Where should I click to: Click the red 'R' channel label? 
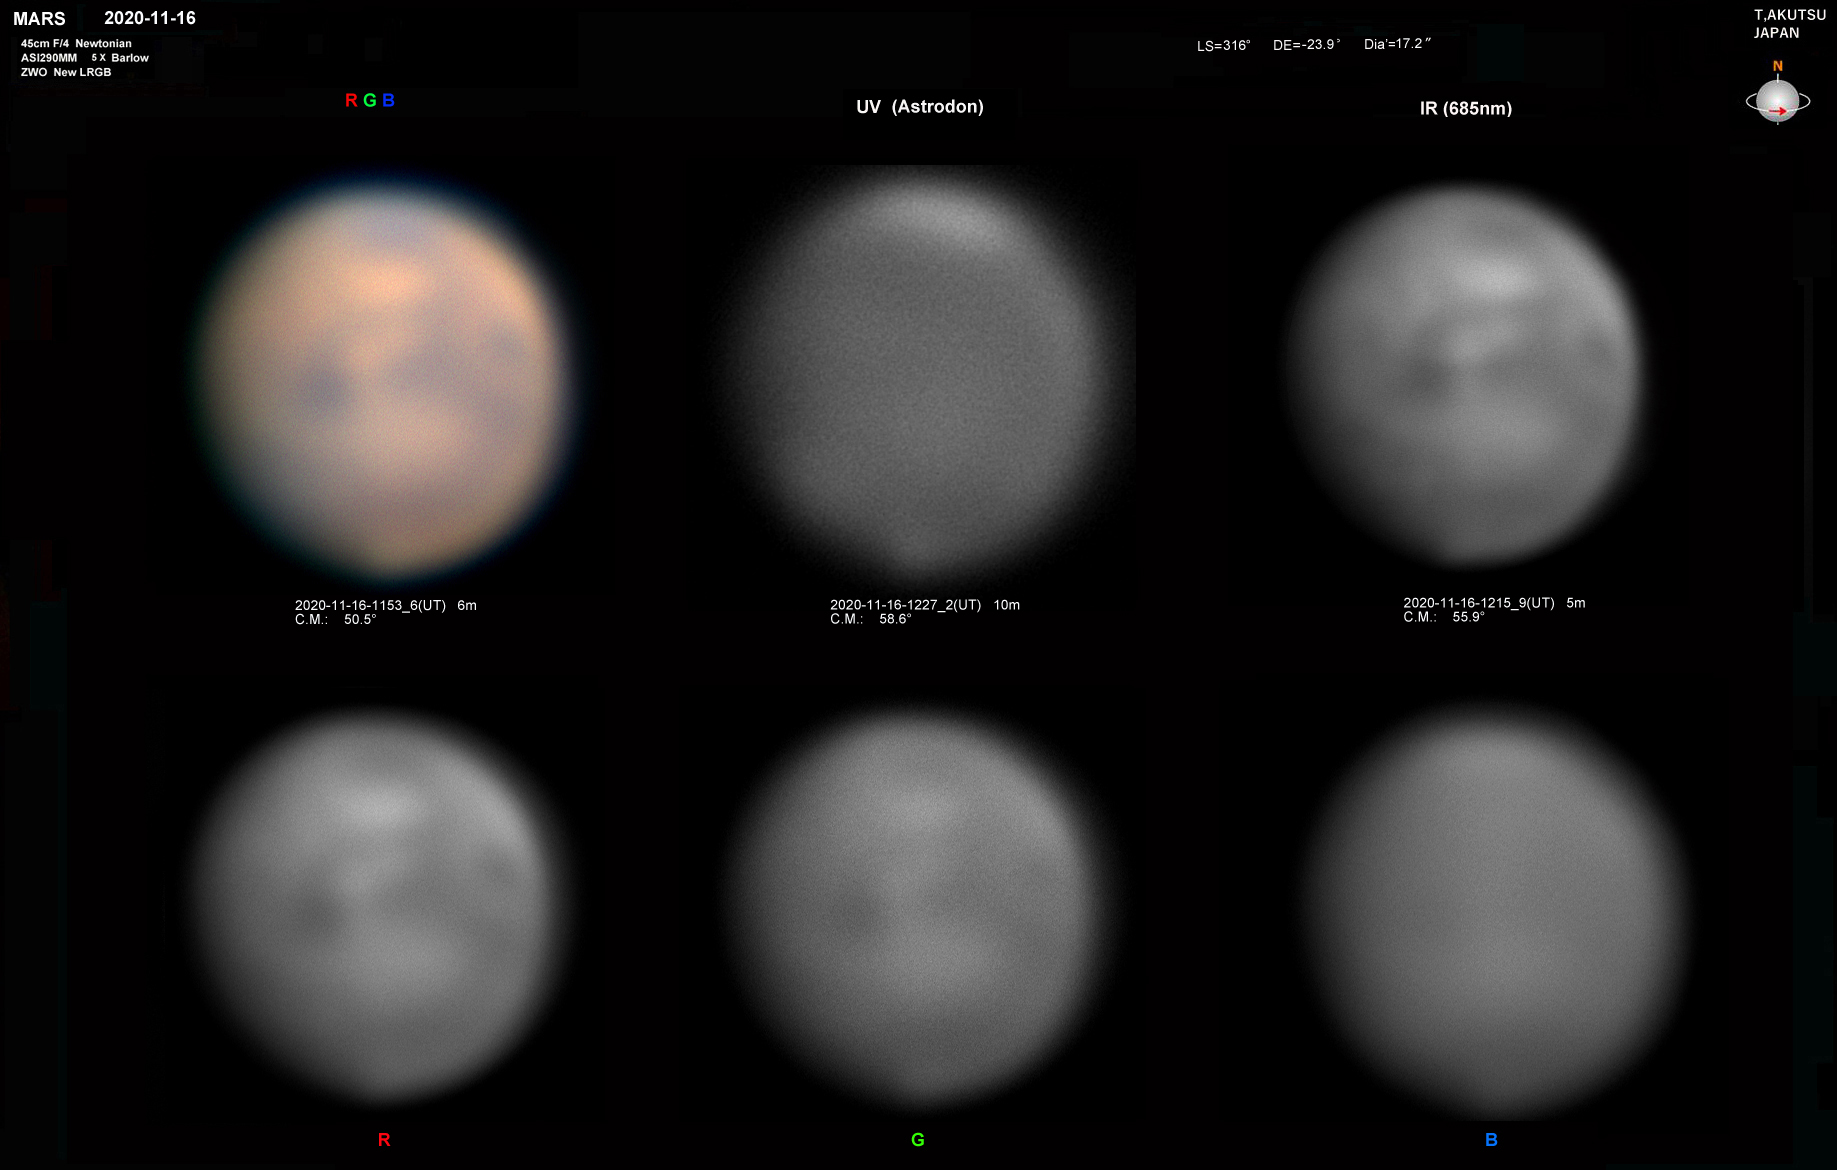tap(384, 1139)
